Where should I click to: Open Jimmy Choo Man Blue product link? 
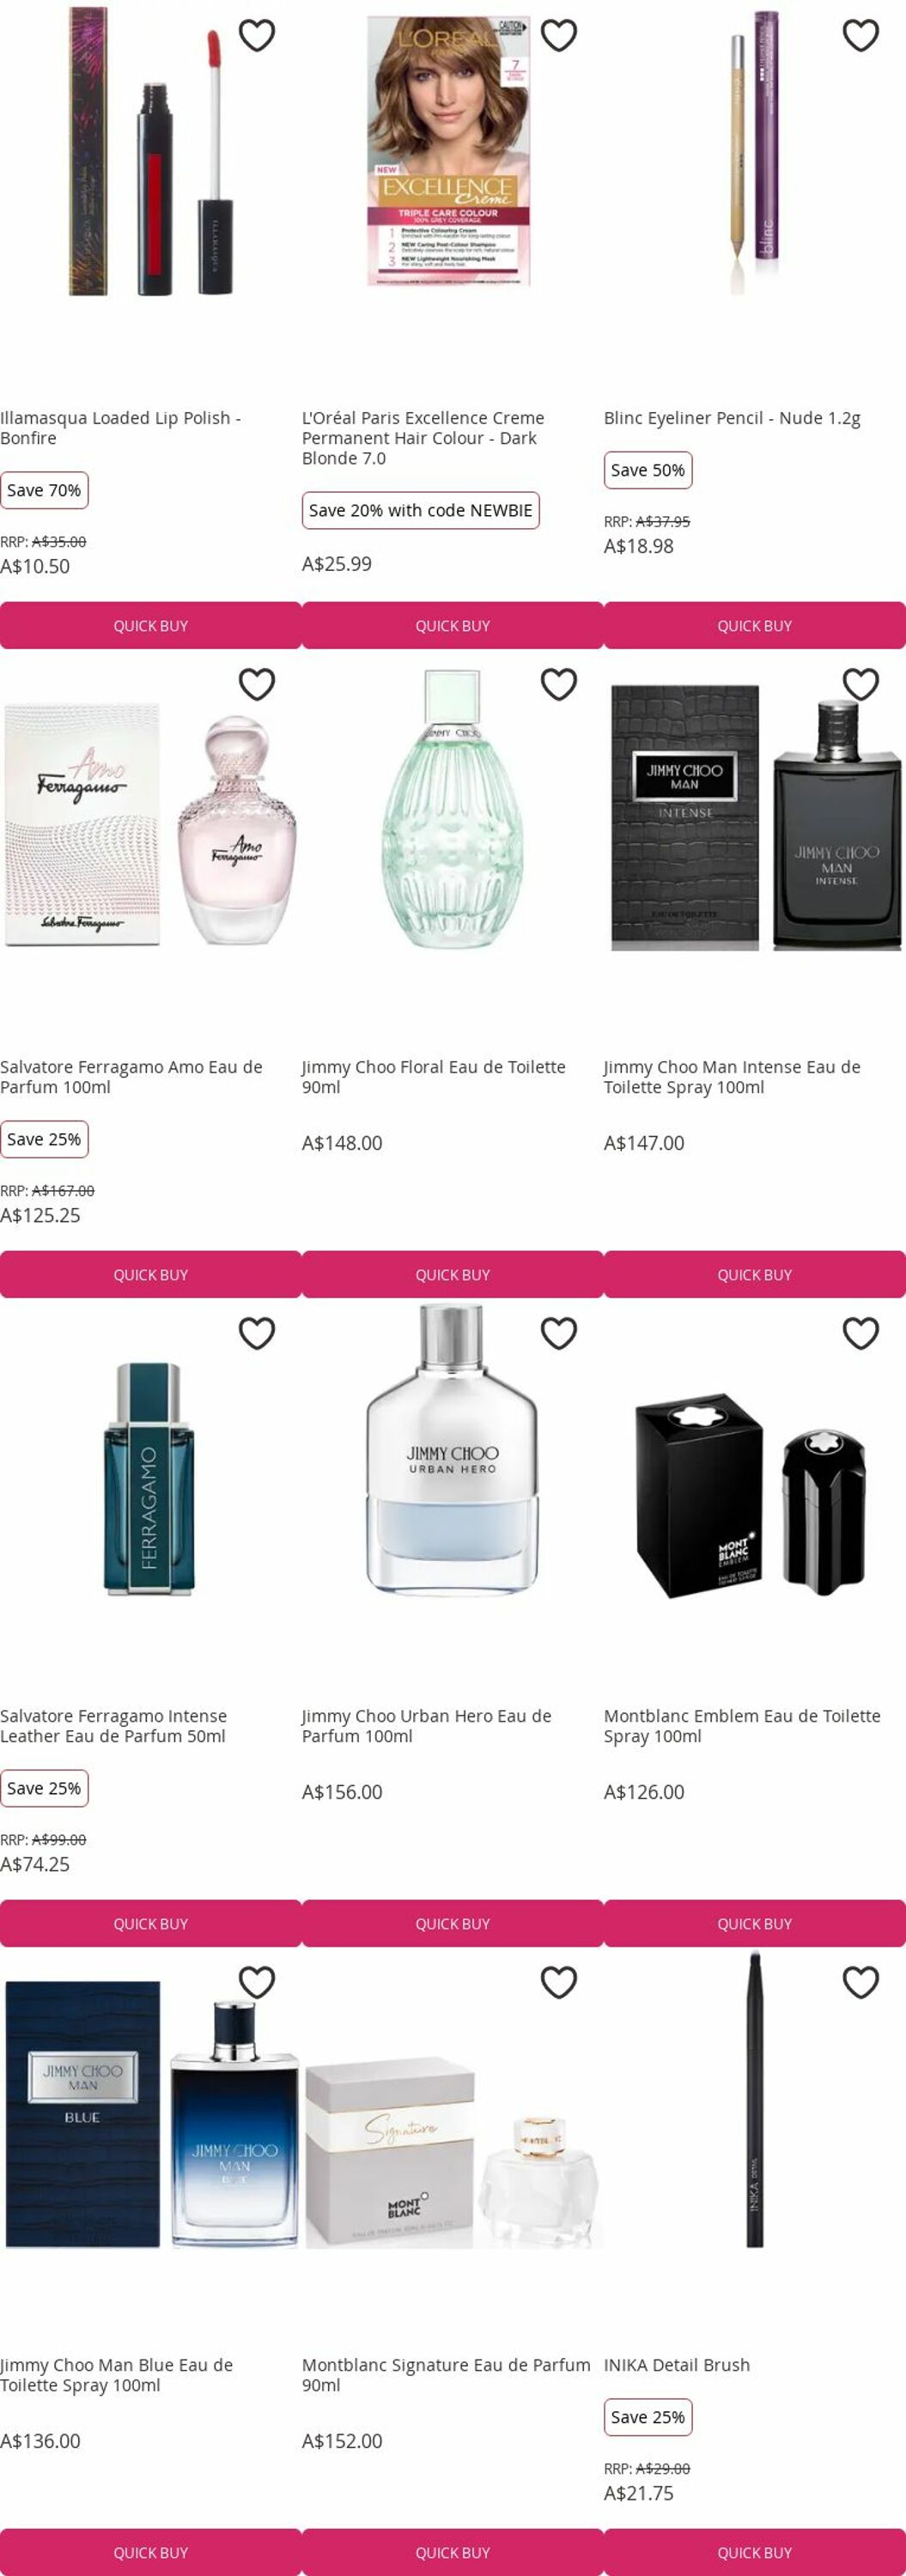click(116, 2375)
